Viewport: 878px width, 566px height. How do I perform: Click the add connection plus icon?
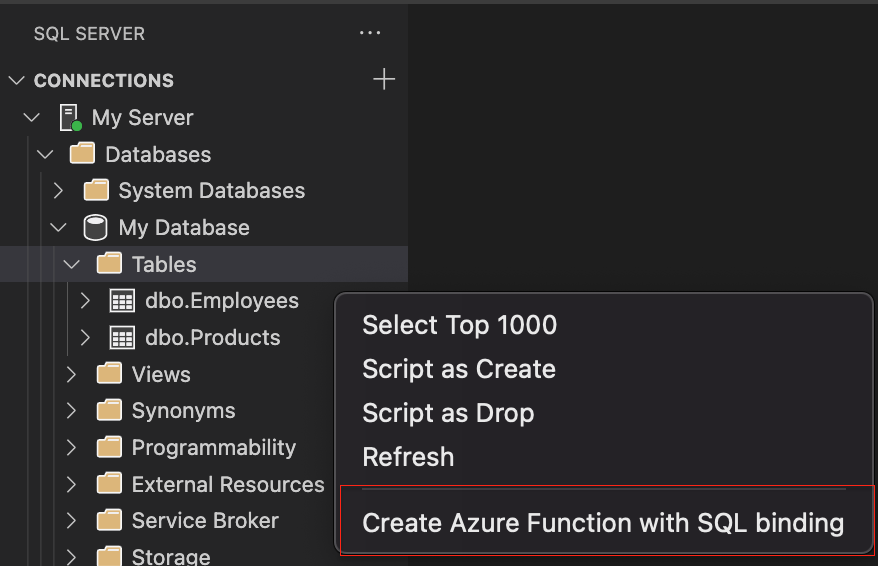tap(384, 80)
